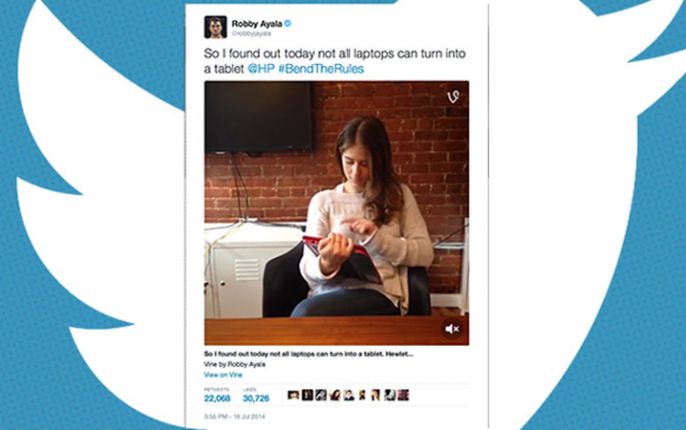Play the embedded Vine video
Screen dimensions: 686x430
[336, 213]
